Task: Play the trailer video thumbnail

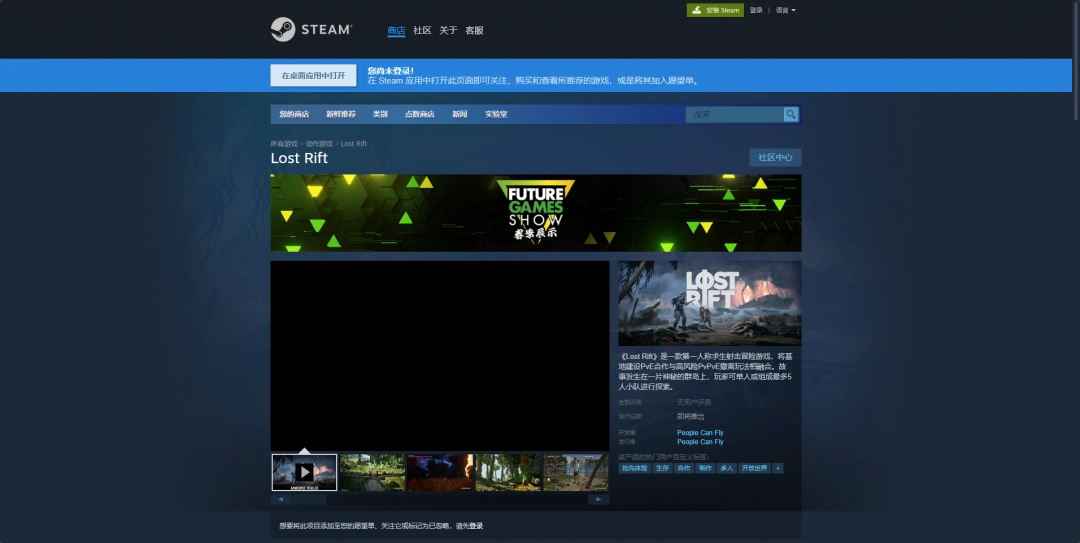Action: (x=304, y=472)
